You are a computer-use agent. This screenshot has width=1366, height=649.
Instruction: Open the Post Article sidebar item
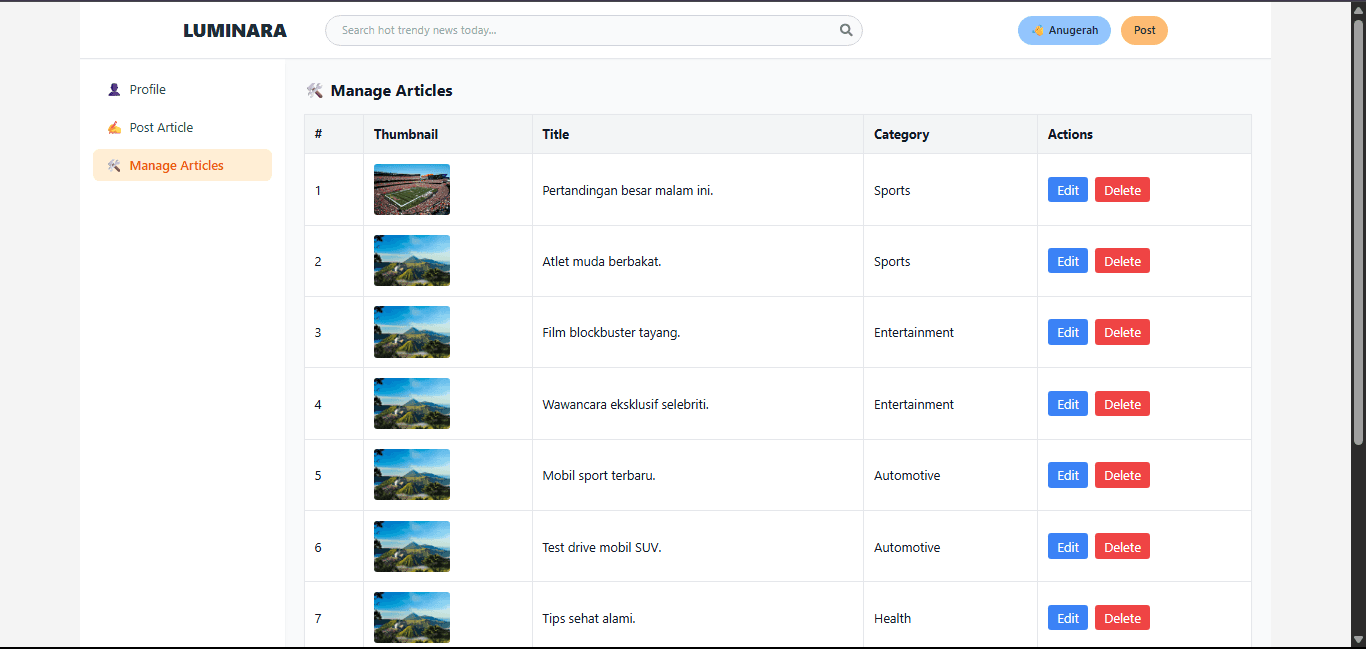161,128
